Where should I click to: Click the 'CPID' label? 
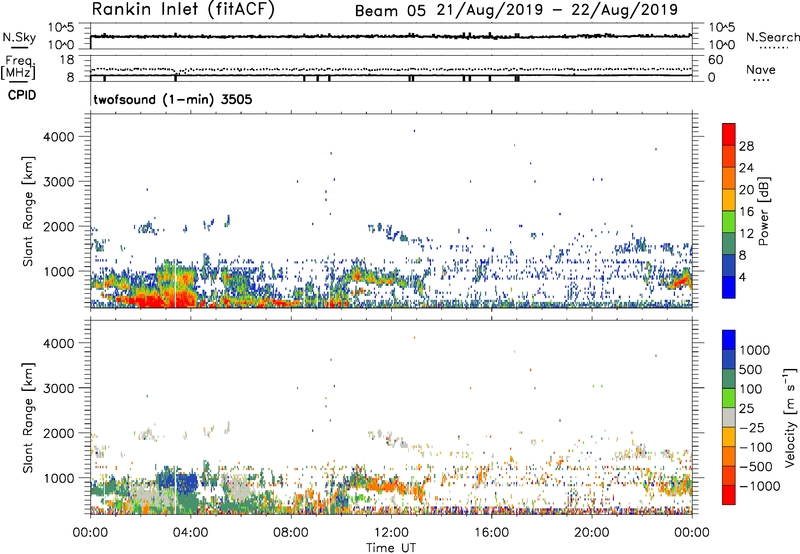[22, 95]
